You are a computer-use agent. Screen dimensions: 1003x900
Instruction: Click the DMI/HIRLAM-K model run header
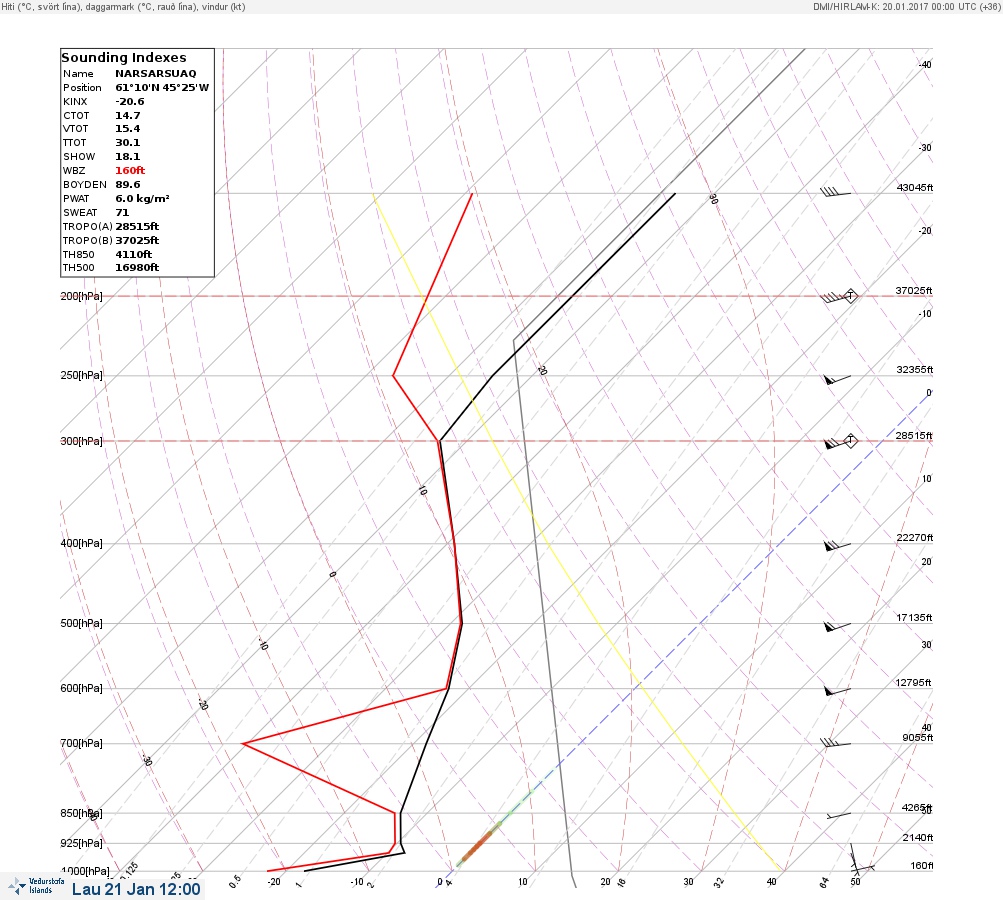[906, 6]
